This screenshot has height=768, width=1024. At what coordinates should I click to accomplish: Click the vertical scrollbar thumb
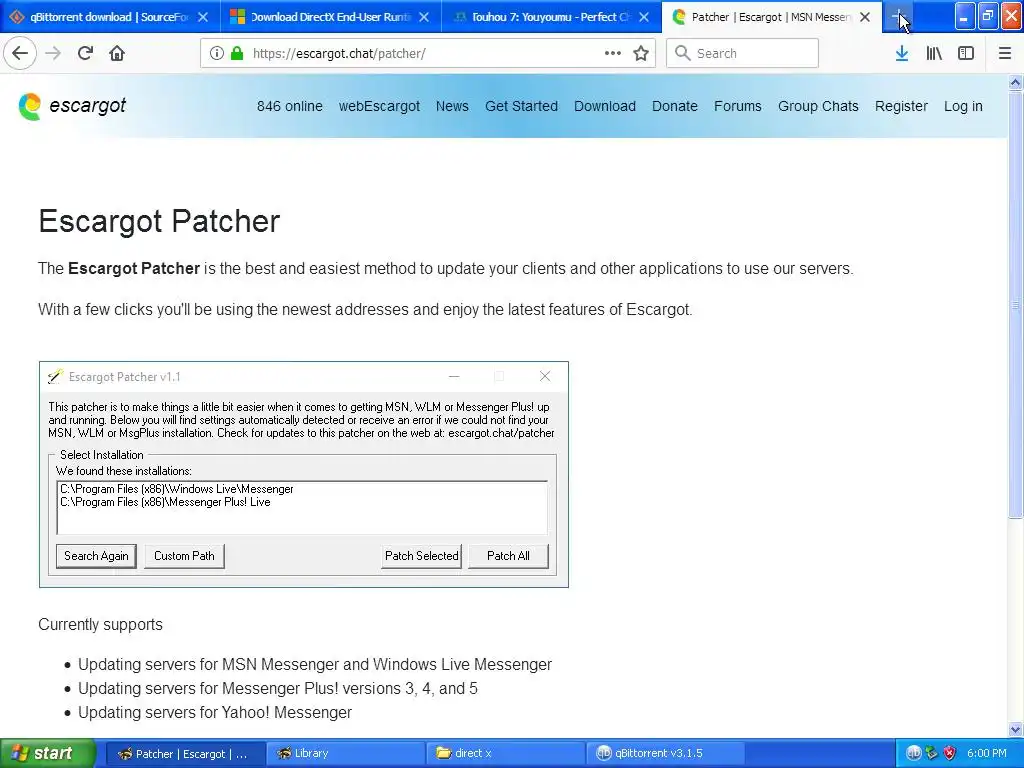1015,304
